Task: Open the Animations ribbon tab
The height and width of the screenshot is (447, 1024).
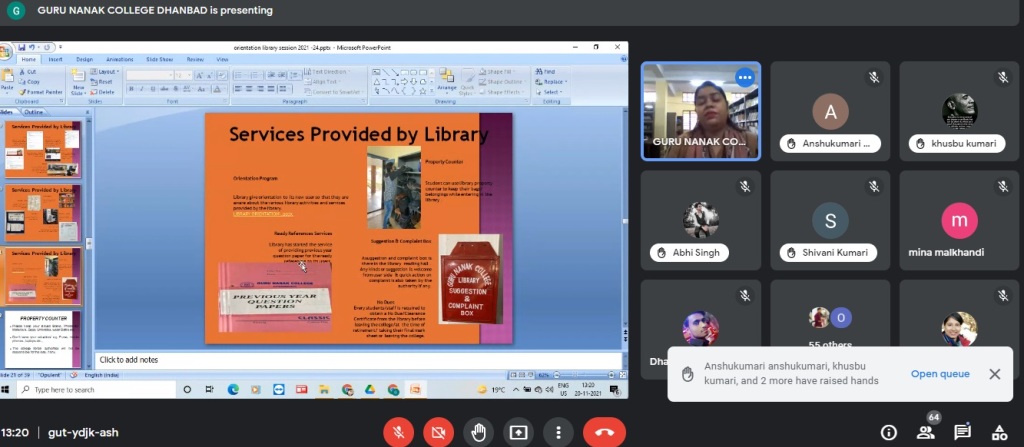Action: (120, 59)
